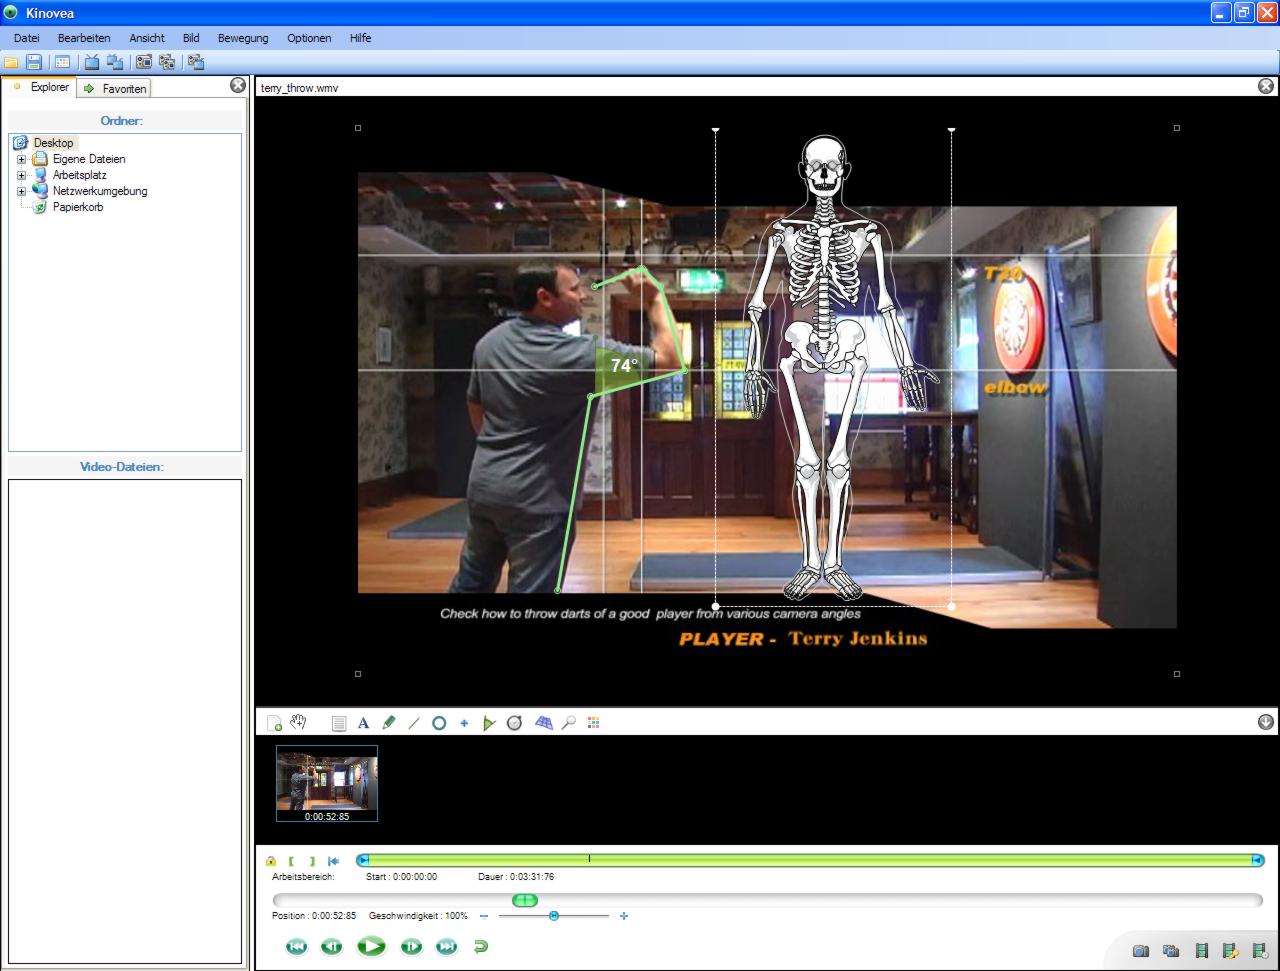Select the Text label tool
Screen dimensions: 1280x971
[x=364, y=723]
